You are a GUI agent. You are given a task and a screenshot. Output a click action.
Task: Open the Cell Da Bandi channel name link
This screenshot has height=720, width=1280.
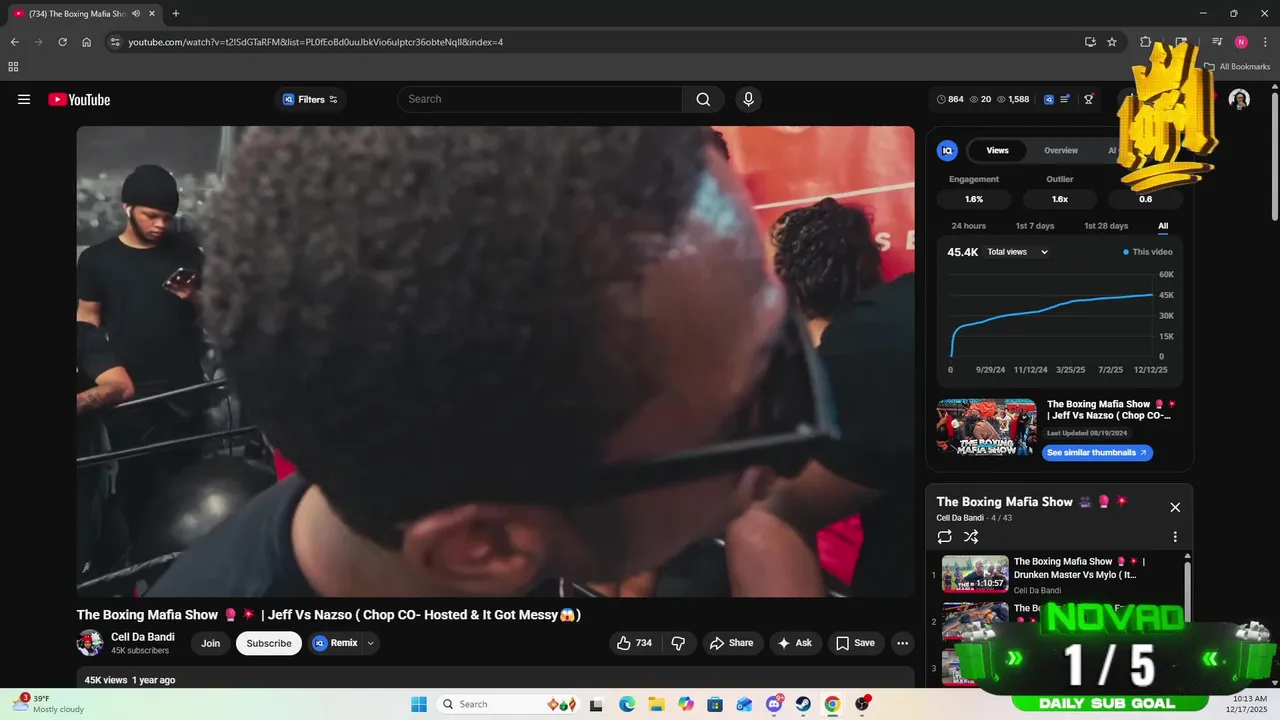click(x=143, y=637)
